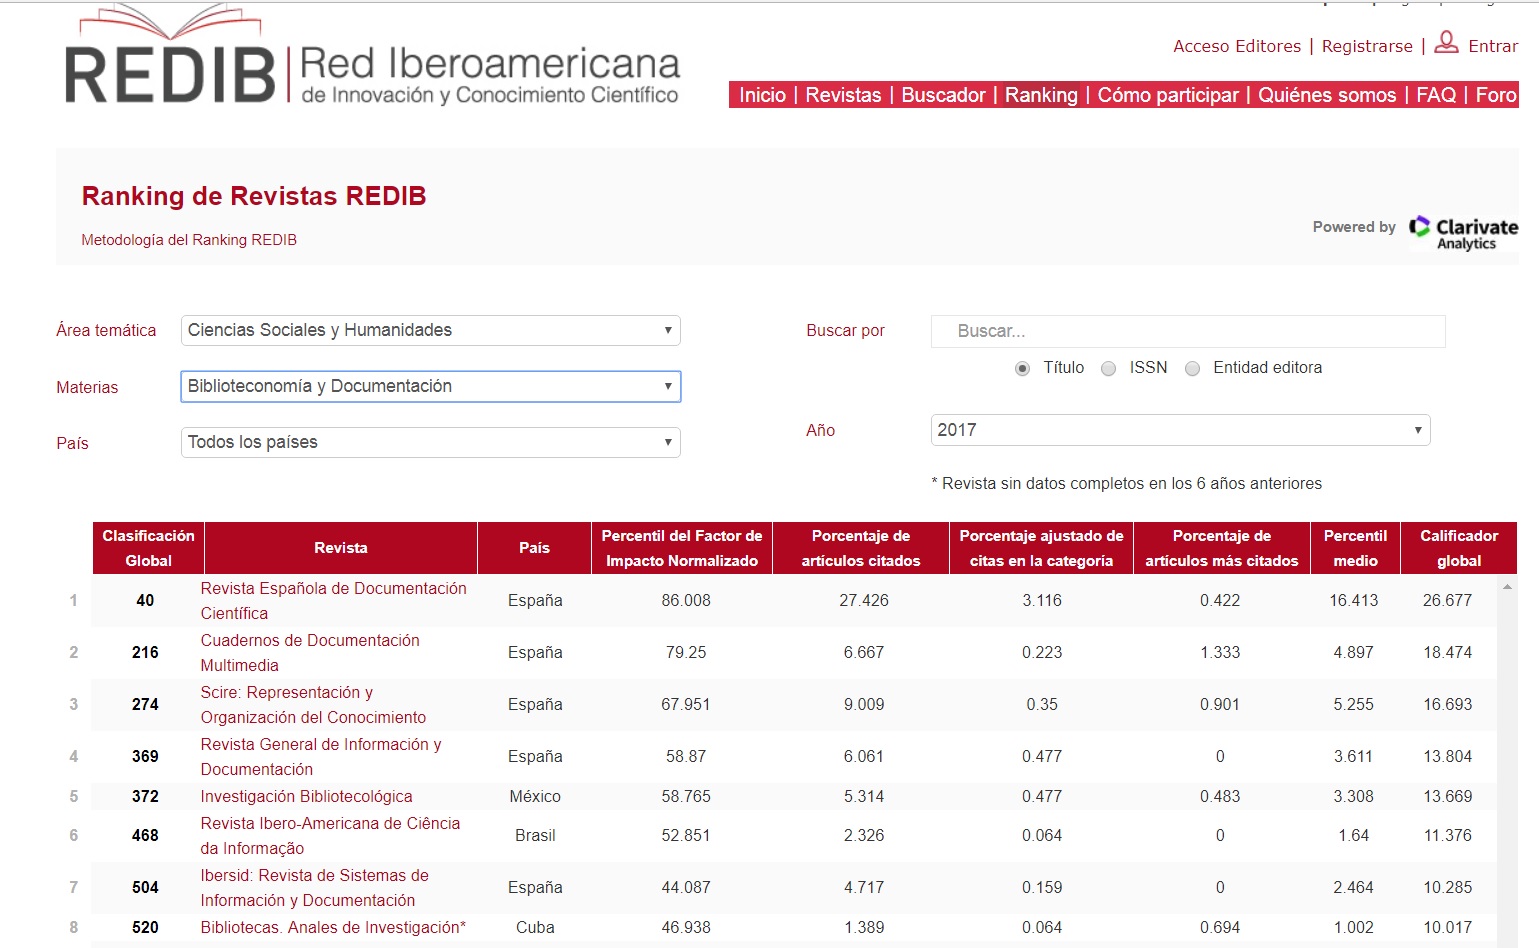Open the Buscador menu item

943,95
